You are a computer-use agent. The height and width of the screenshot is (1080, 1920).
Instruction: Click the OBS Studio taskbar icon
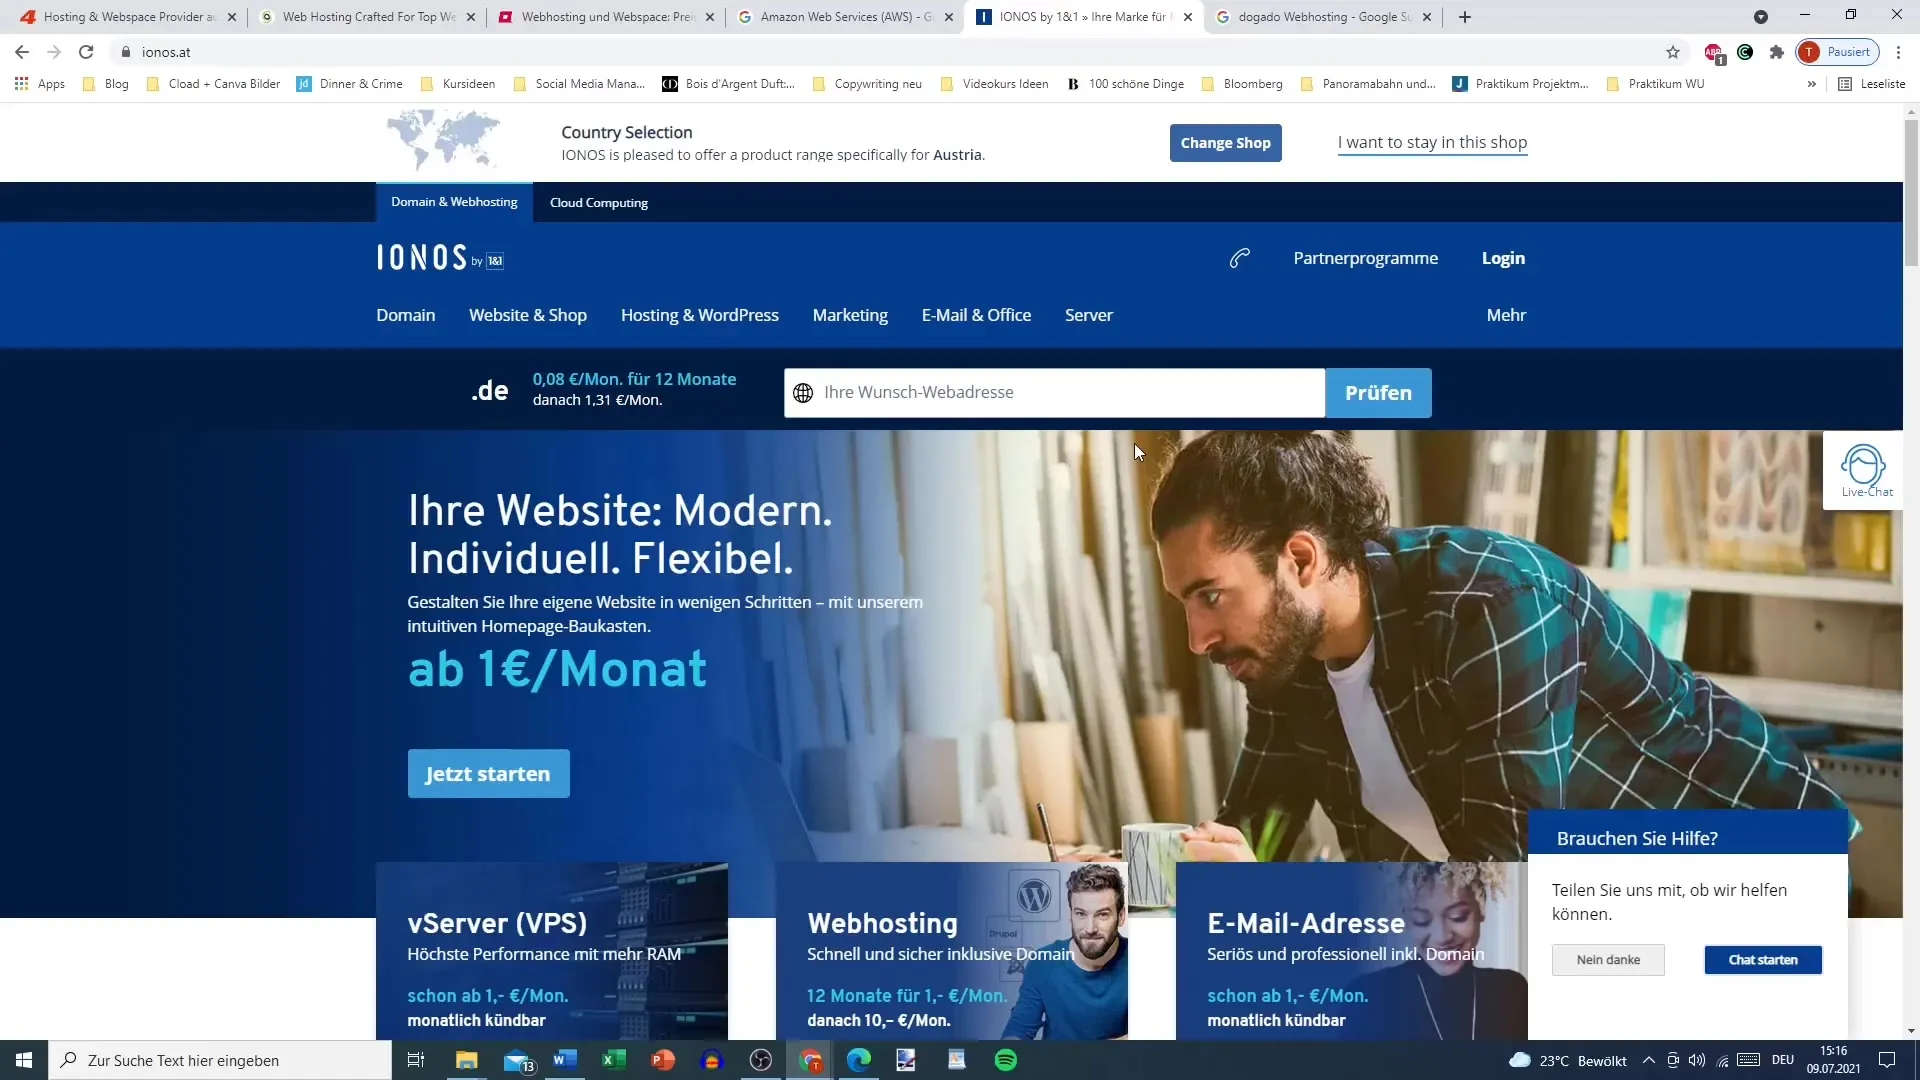click(x=761, y=1060)
